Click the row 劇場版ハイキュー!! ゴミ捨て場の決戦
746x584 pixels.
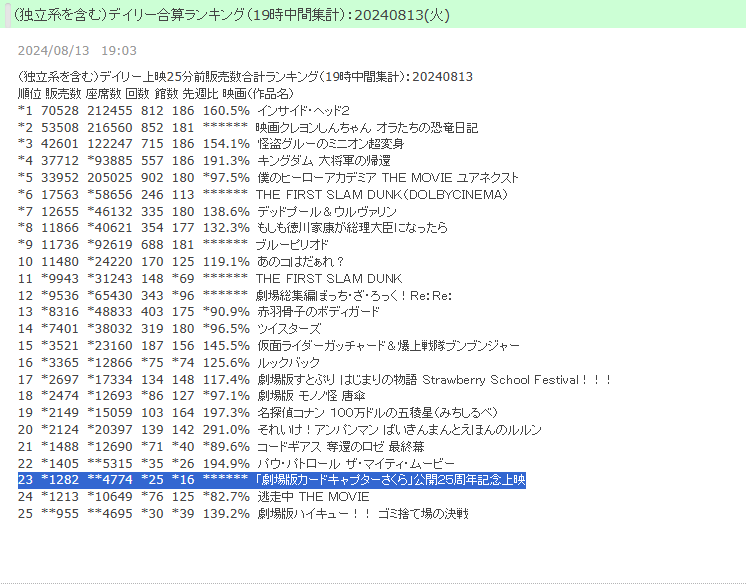[243, 513]
